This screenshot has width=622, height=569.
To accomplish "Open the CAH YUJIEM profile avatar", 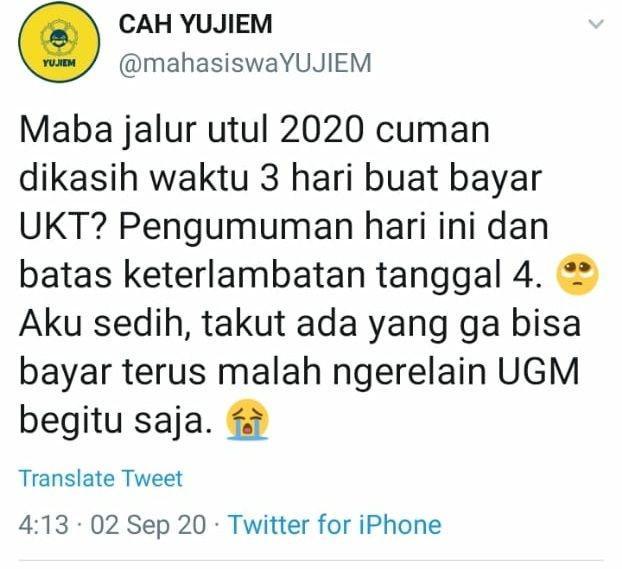I will [x=59, y=42].
